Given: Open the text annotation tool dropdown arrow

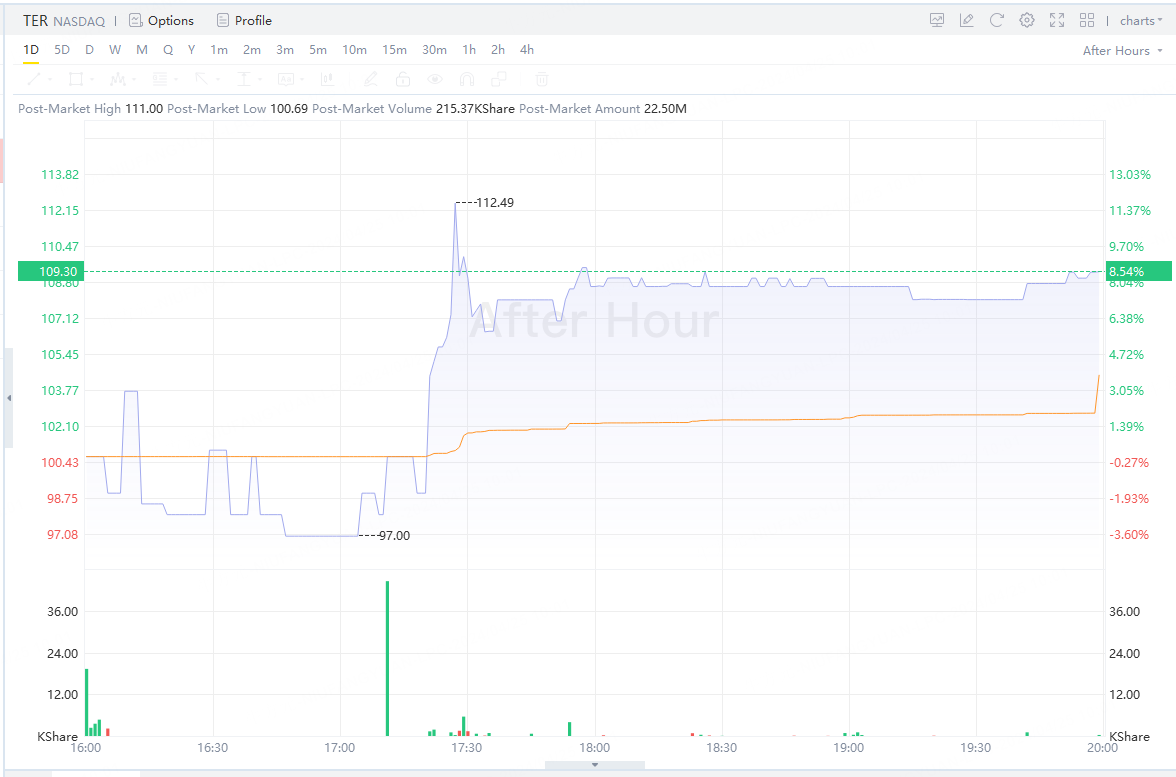Looking at the screenshot, I should 302,80.
